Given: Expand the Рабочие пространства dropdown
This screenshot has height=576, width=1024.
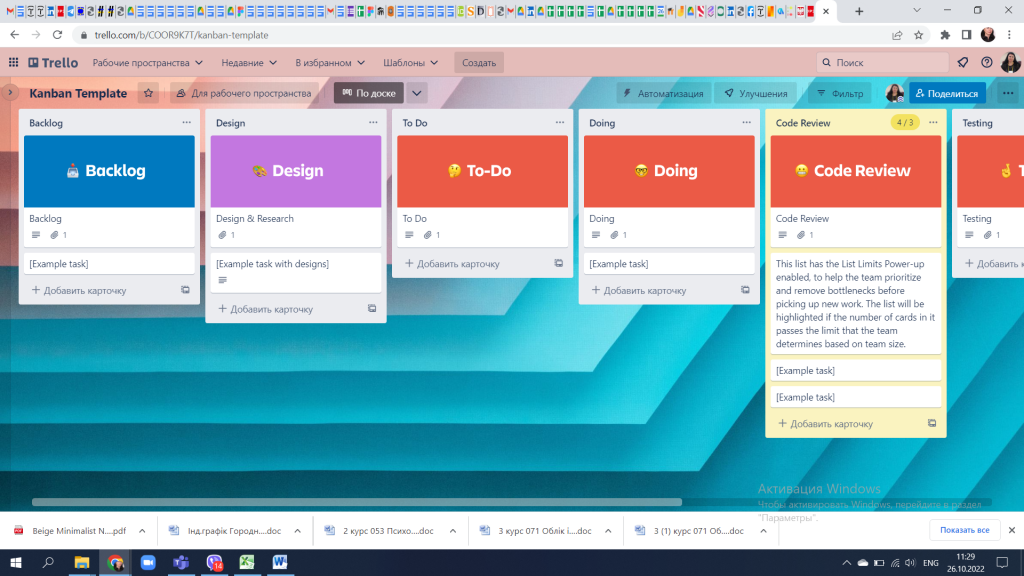Looking at the screenshot, I should pos(148,63).
